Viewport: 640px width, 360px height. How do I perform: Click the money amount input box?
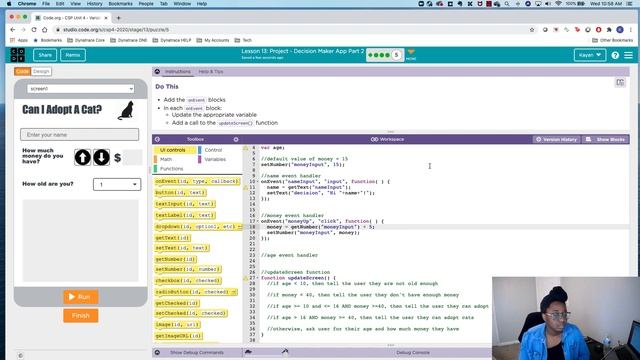(133, 158)
